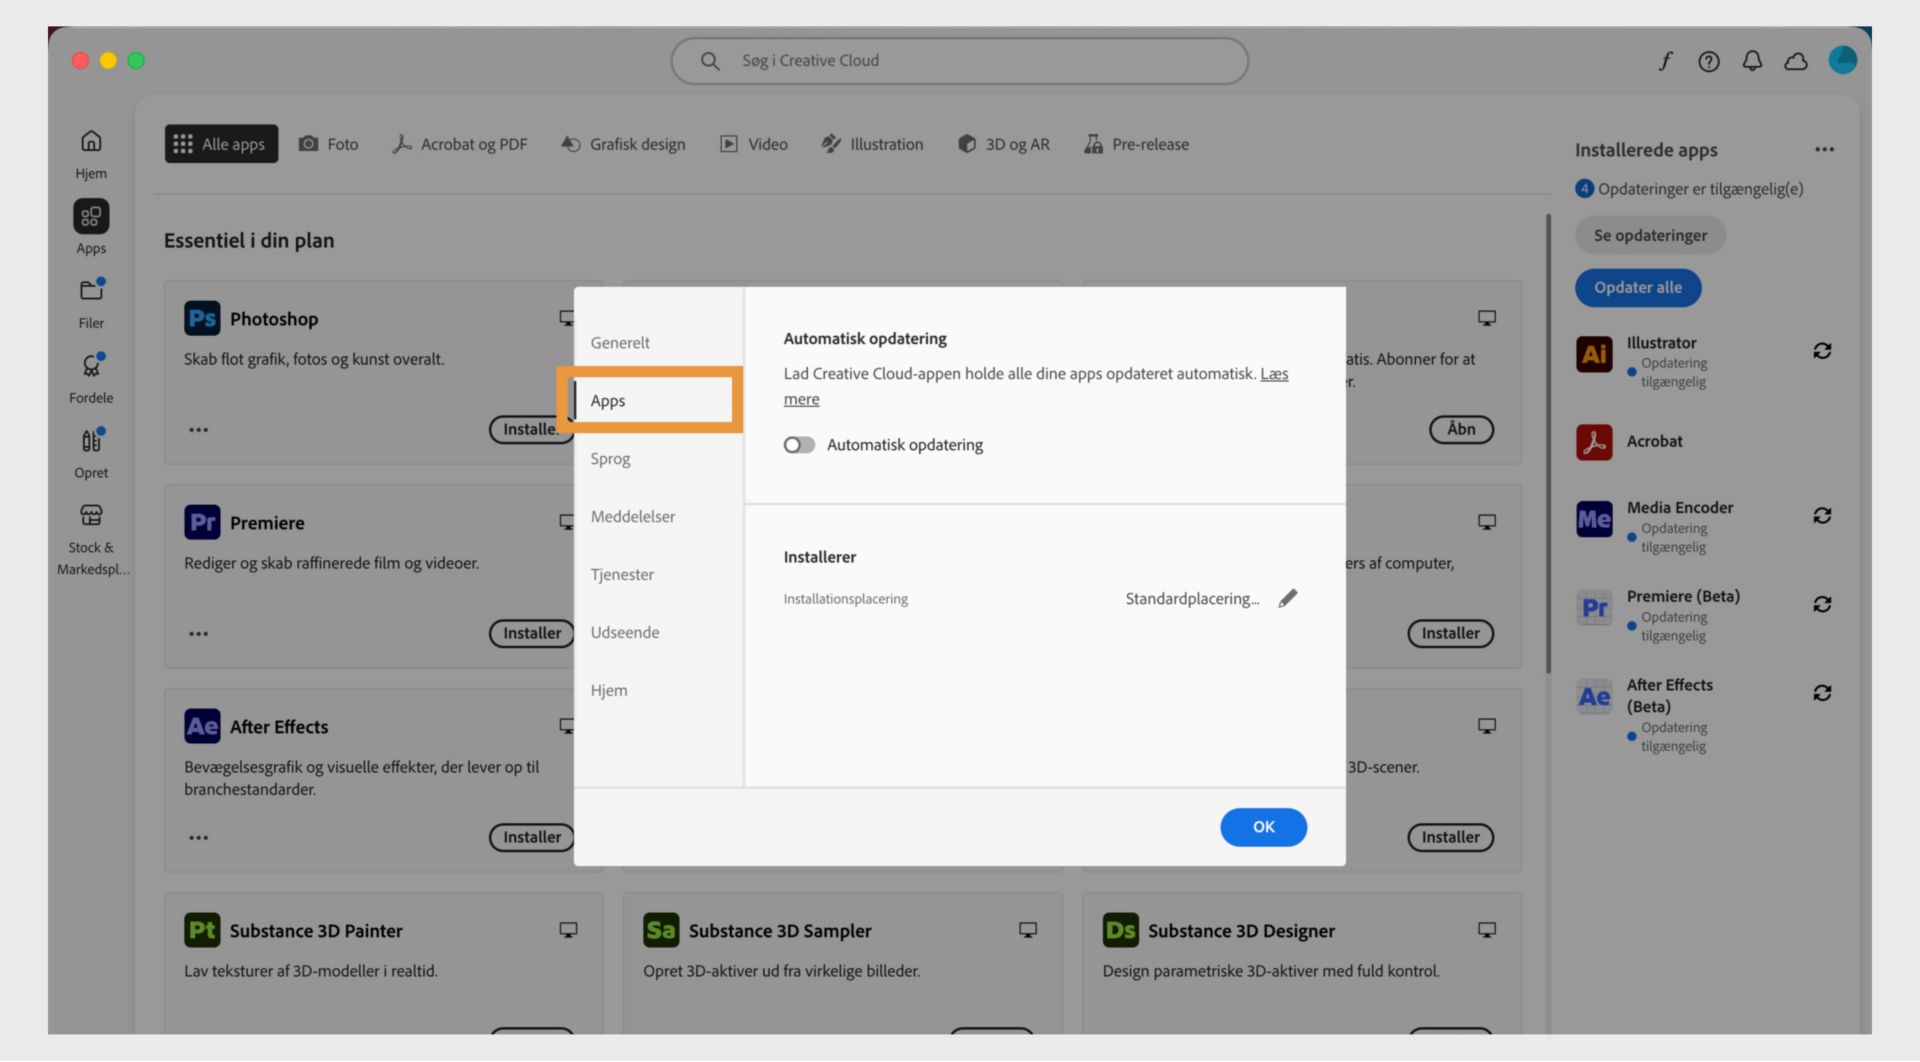Select the Alle apps category

[x=221, y=144]
